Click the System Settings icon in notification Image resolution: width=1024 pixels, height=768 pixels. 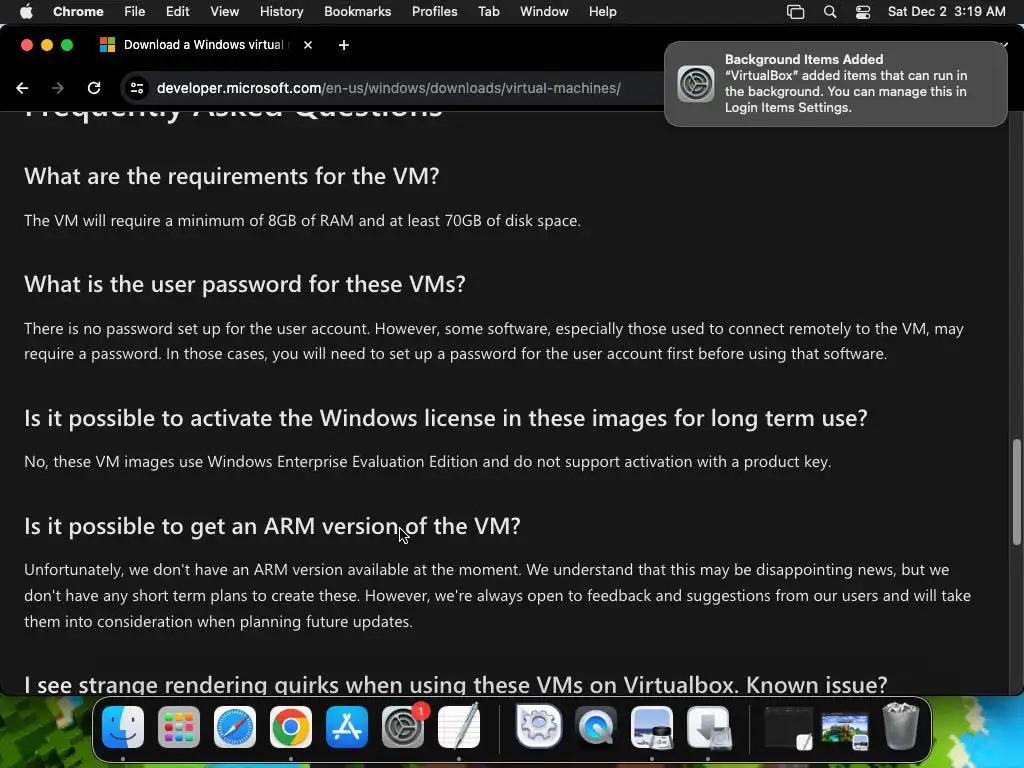tap(696, 84)
